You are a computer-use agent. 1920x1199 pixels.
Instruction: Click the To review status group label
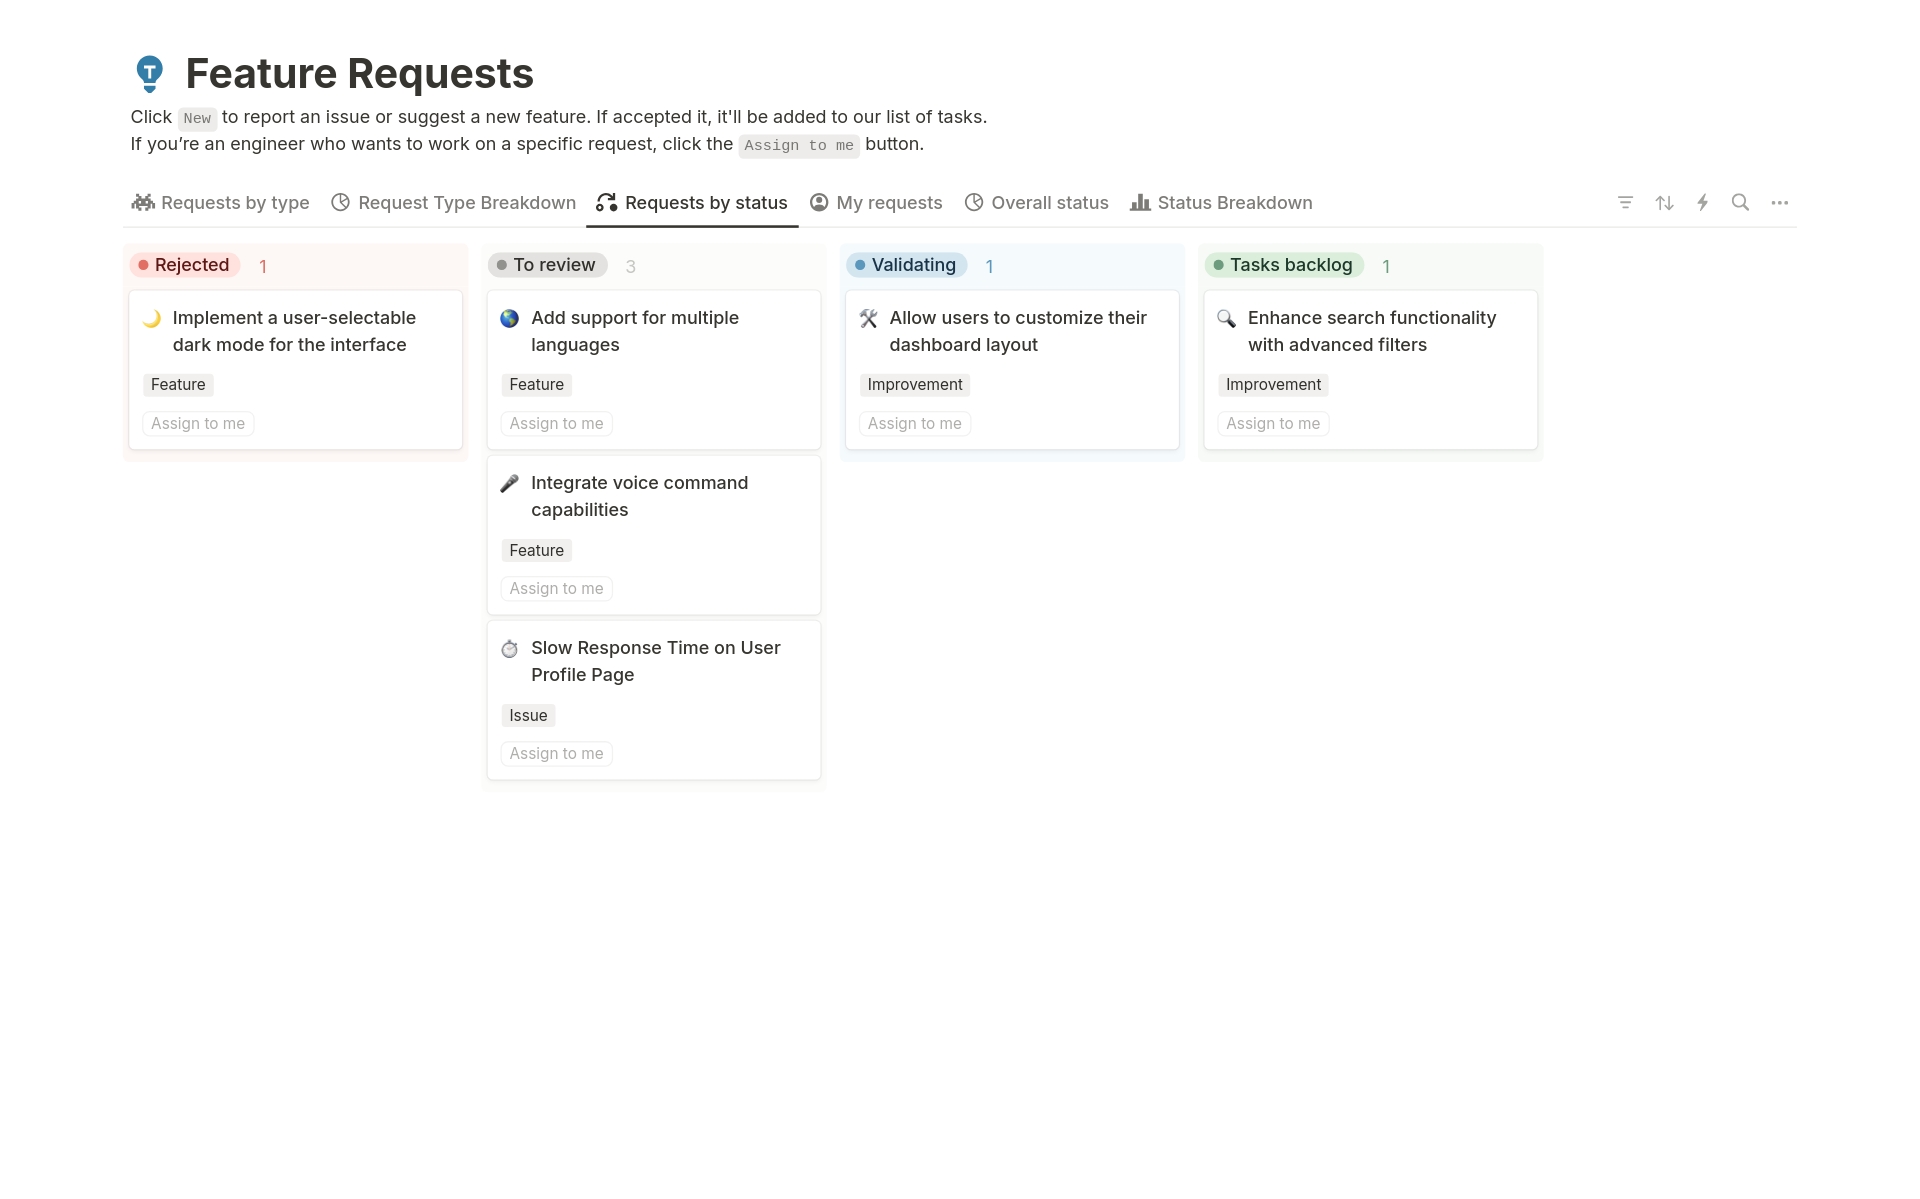pos(547,265)
